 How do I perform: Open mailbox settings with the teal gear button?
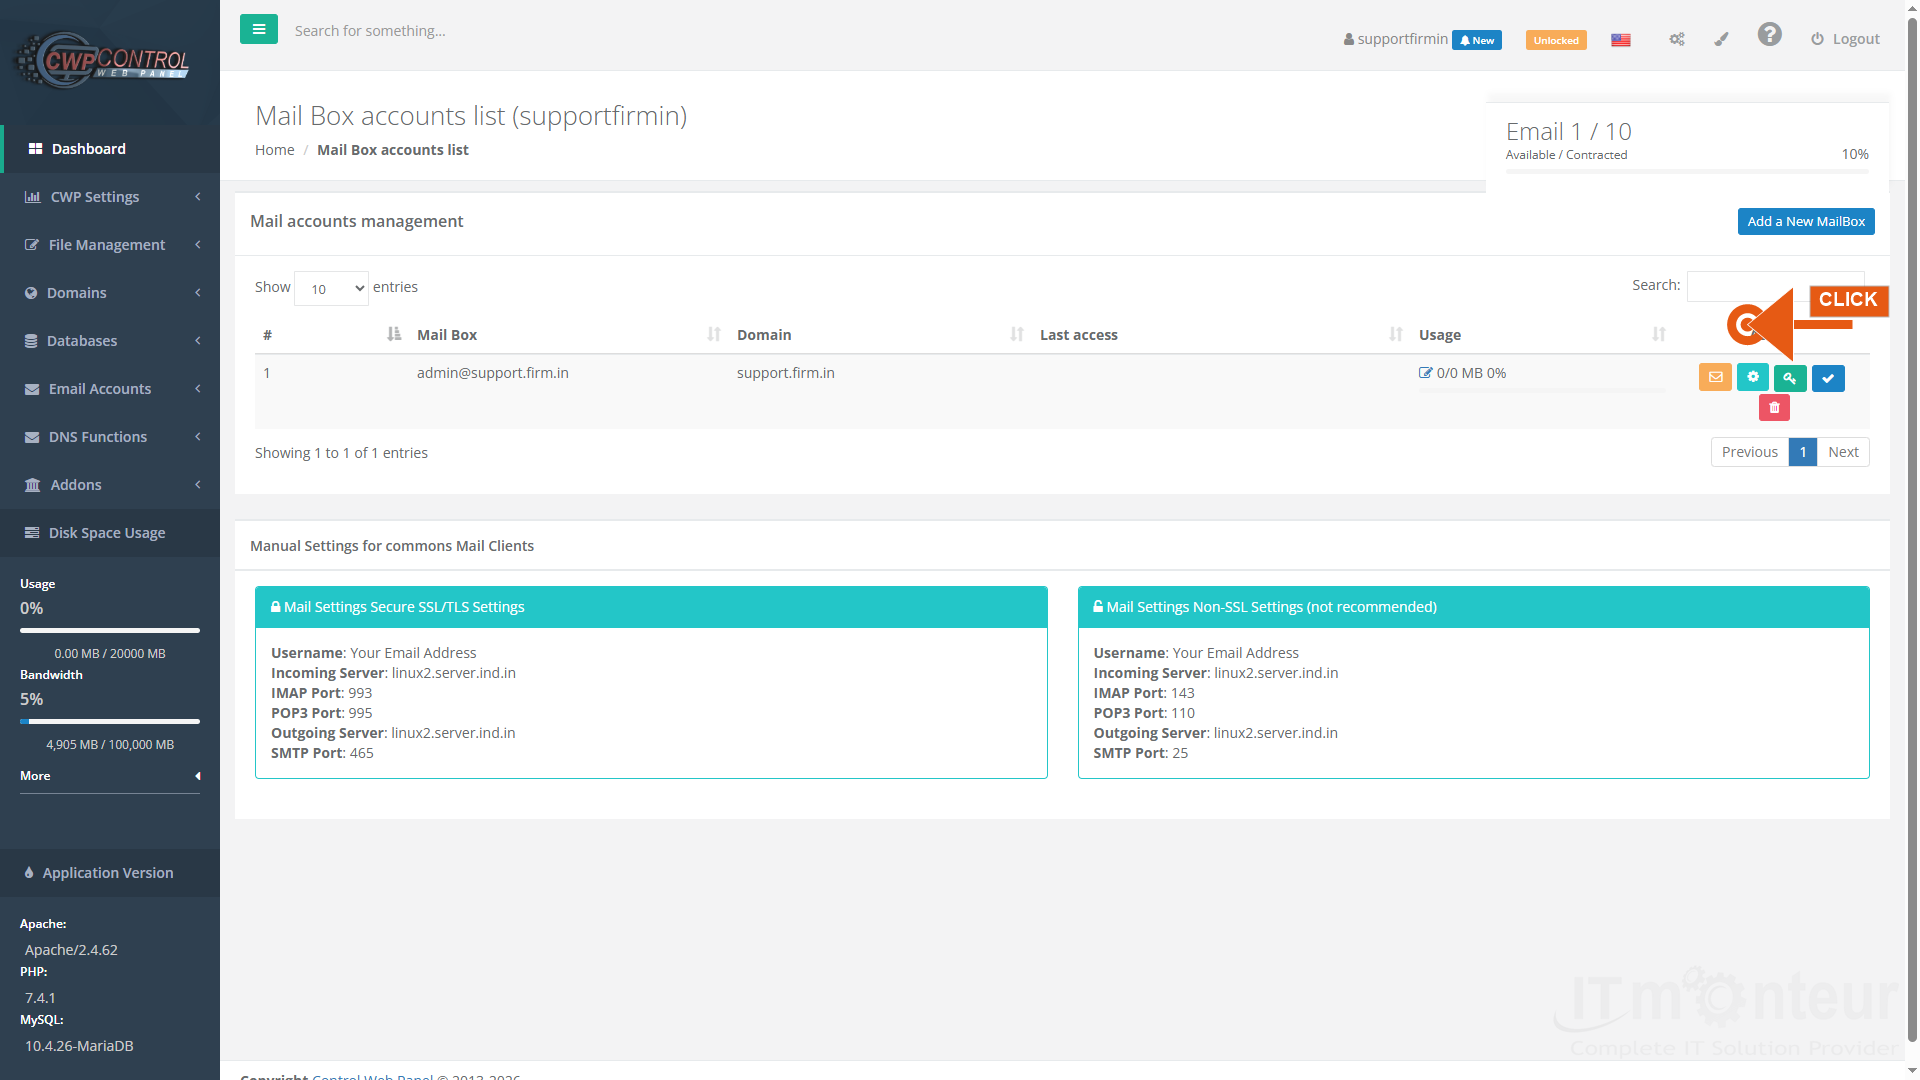1752,378
